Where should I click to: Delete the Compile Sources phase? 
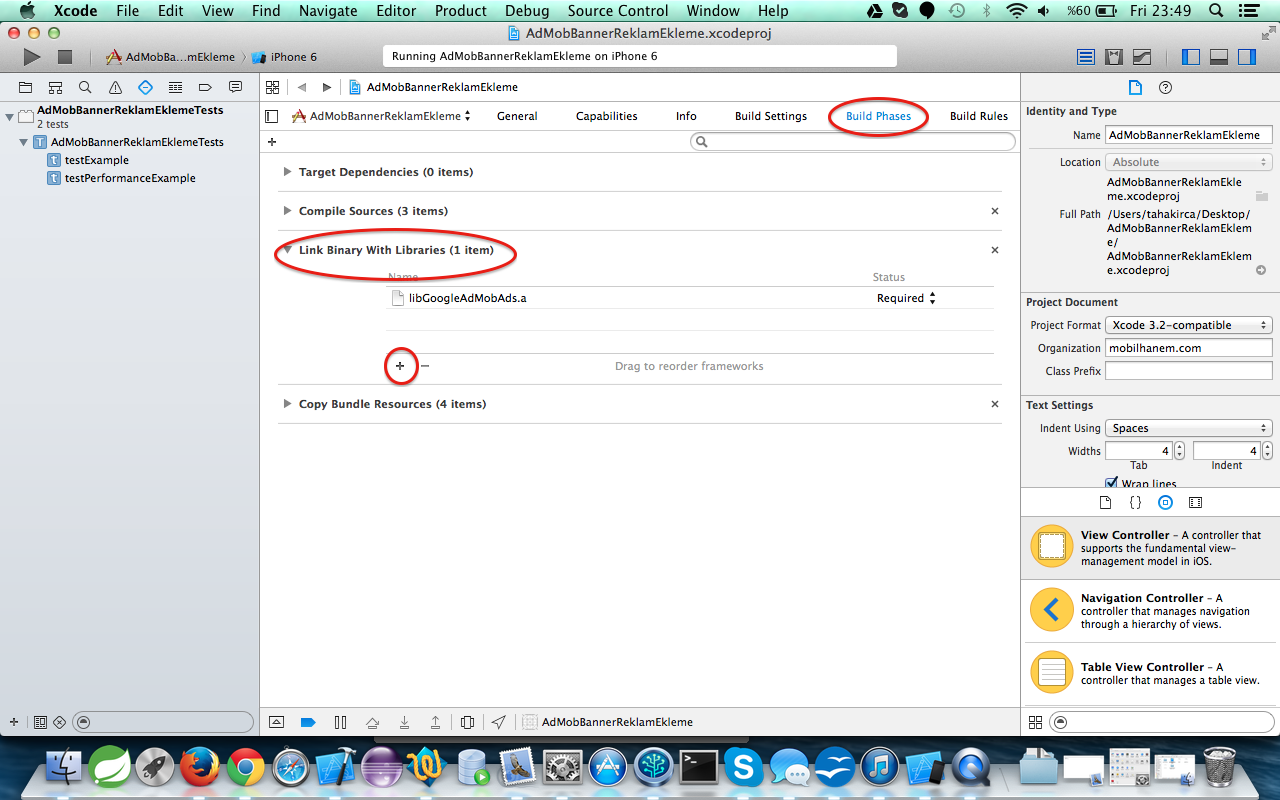coord(994,211)
